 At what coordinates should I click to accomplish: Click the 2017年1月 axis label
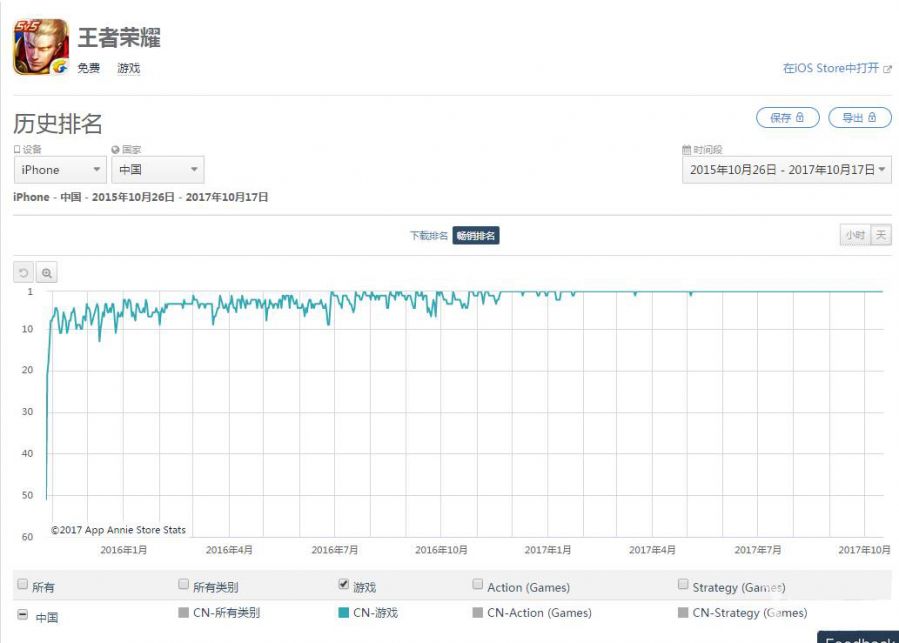tap(548, 550)
